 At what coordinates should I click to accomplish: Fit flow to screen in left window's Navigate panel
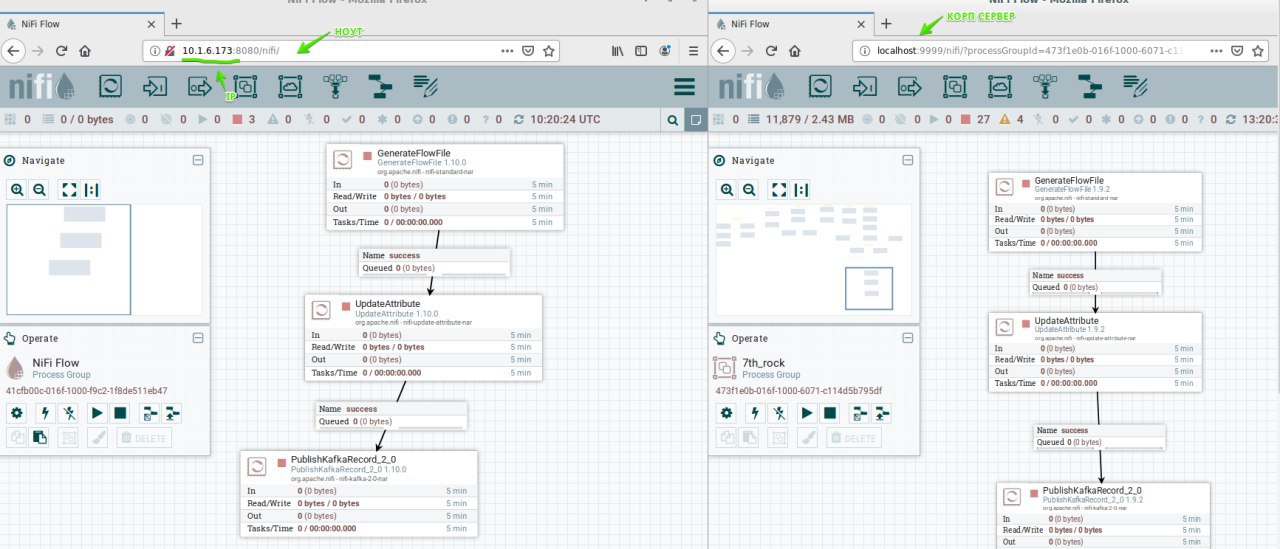(68, 189)
